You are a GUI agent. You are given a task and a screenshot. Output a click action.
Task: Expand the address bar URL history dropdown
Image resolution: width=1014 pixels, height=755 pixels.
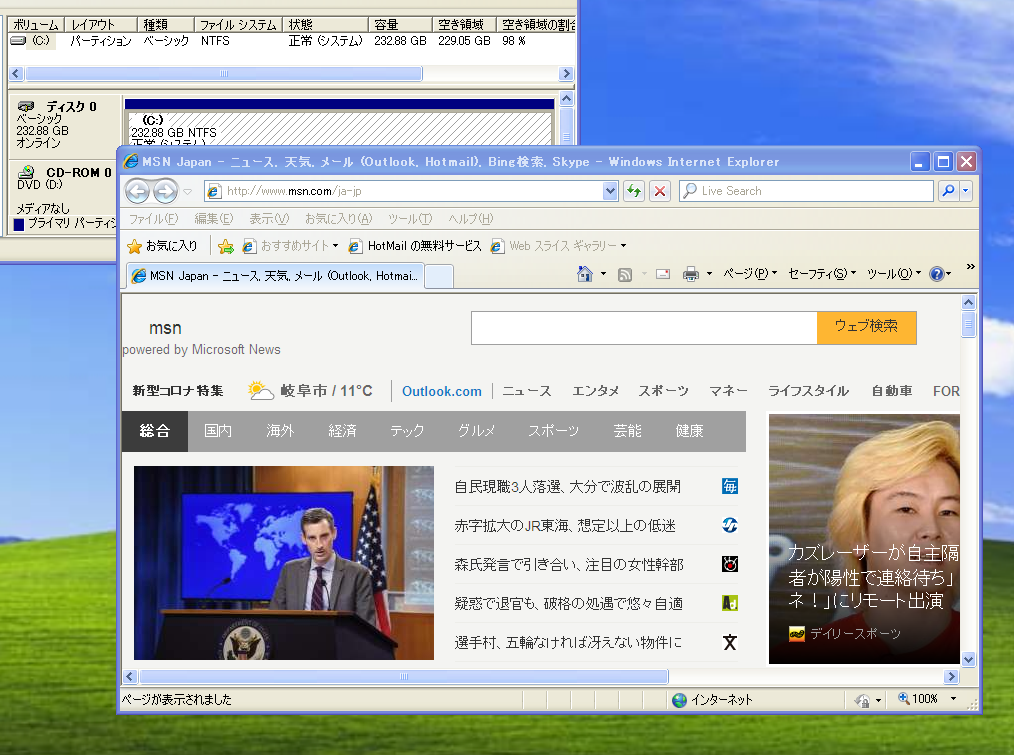click(609, 191)
